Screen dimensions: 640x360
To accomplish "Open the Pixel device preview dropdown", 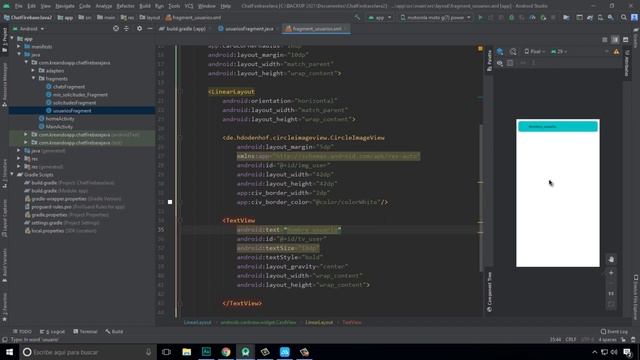I will [535, 52].
